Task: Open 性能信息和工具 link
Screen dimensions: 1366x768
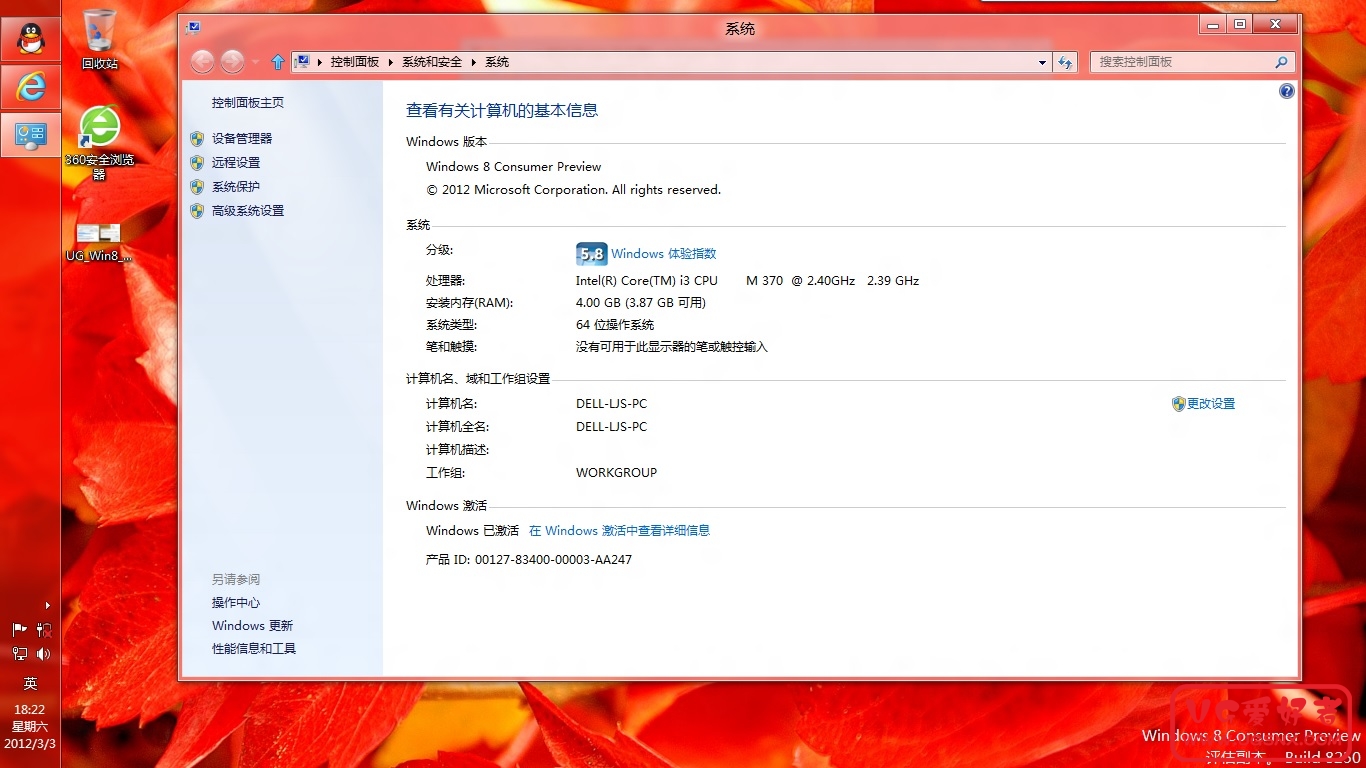Action: point(254,649)
